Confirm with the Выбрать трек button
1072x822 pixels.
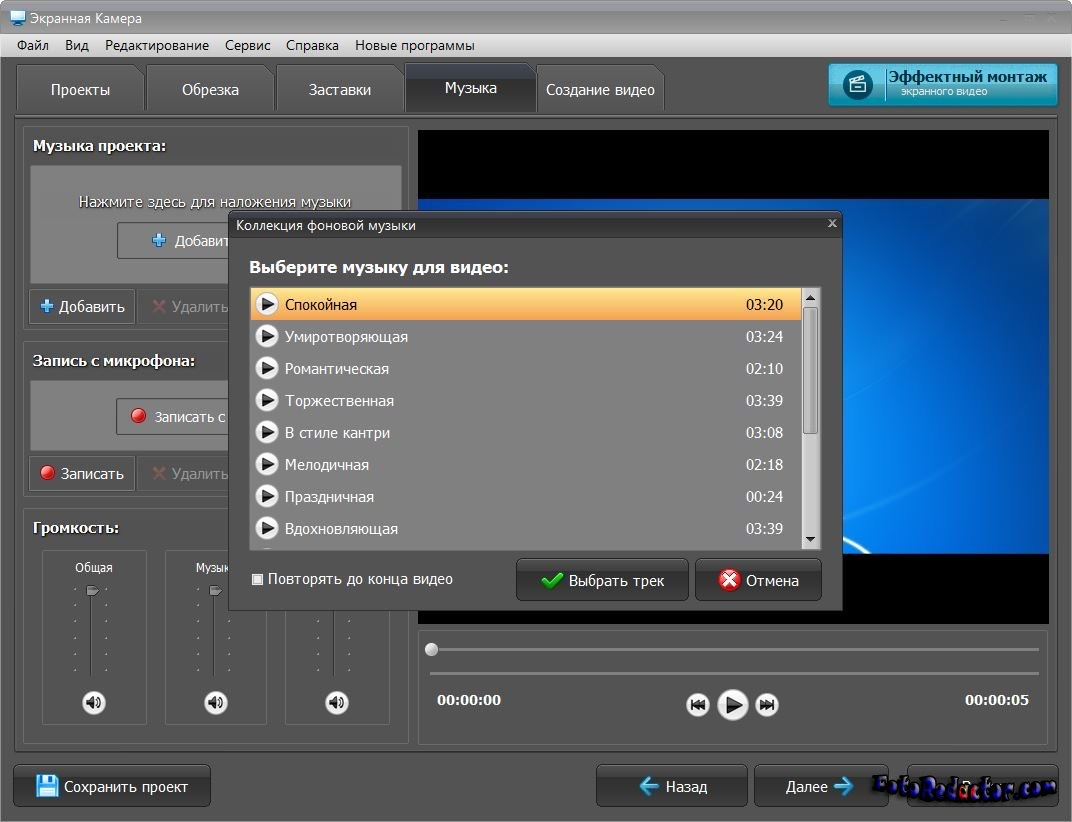[x=602, y=580]
